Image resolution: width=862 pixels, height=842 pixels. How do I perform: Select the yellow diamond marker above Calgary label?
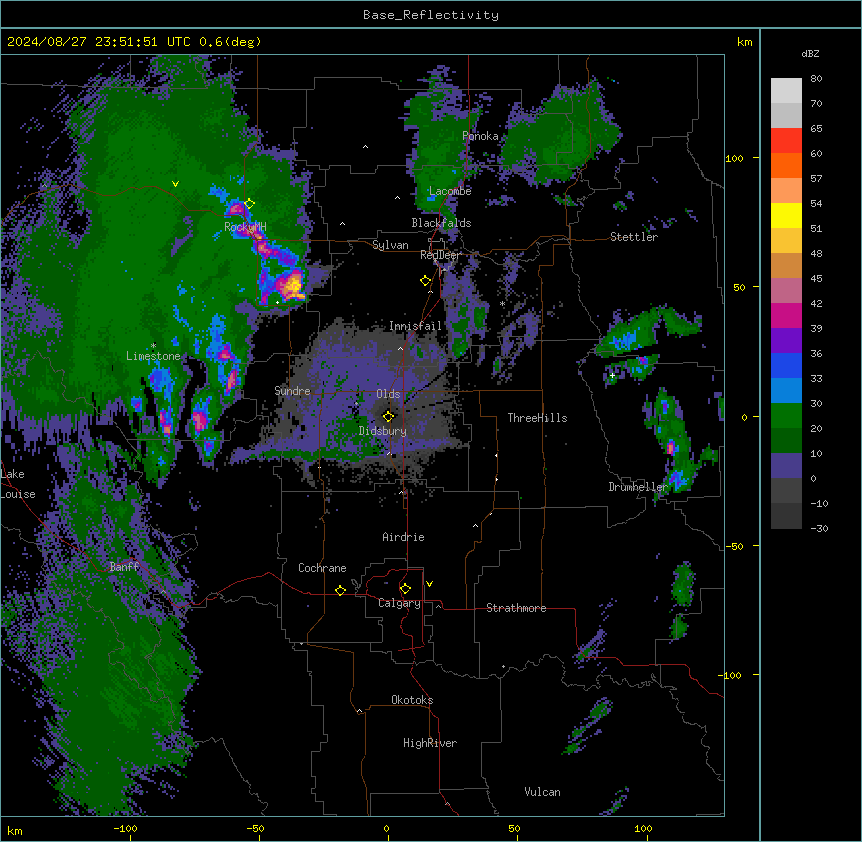(405, 589)
